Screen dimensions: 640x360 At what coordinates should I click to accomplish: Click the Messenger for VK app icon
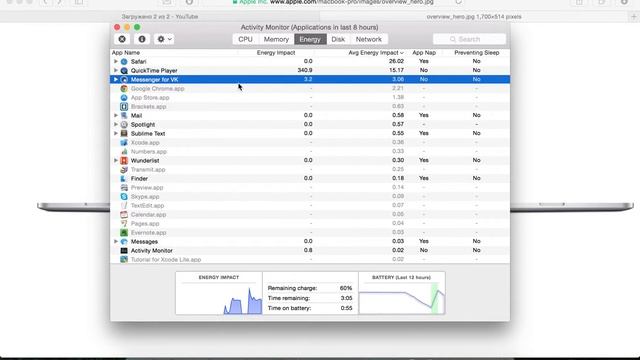click(124, 80)
